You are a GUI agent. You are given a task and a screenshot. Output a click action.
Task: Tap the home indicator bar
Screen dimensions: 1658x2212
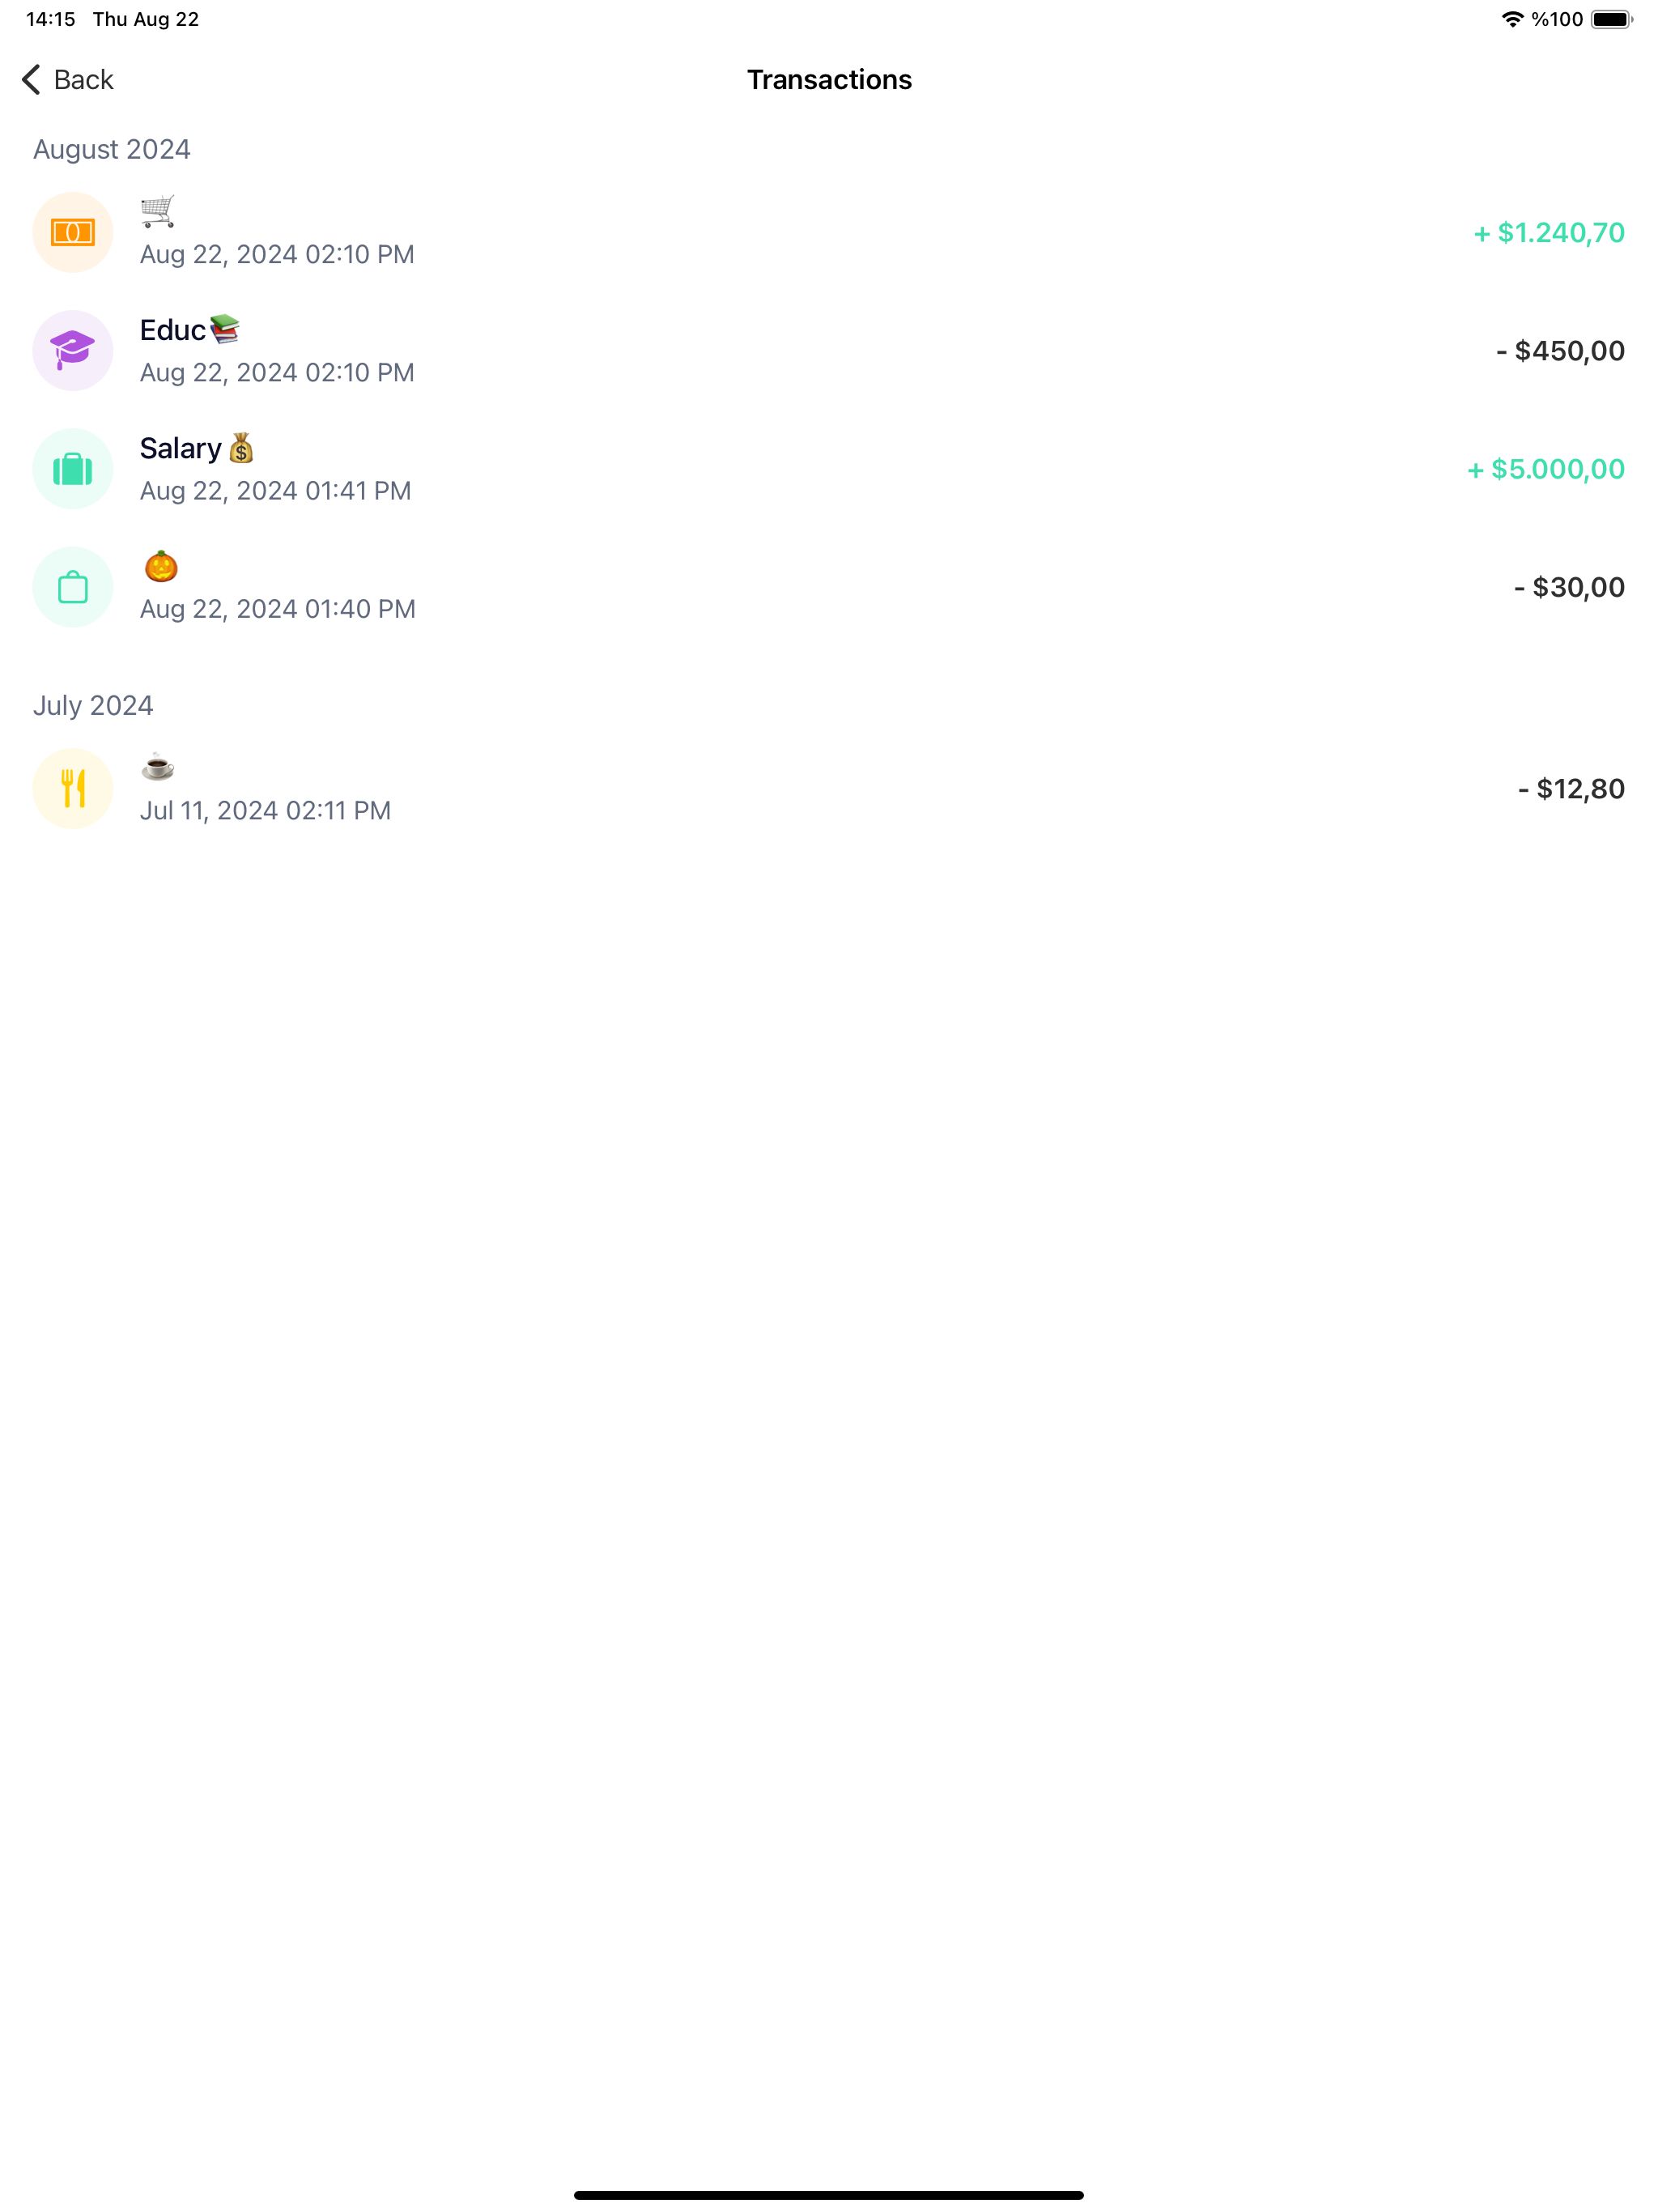[828, 2195]
